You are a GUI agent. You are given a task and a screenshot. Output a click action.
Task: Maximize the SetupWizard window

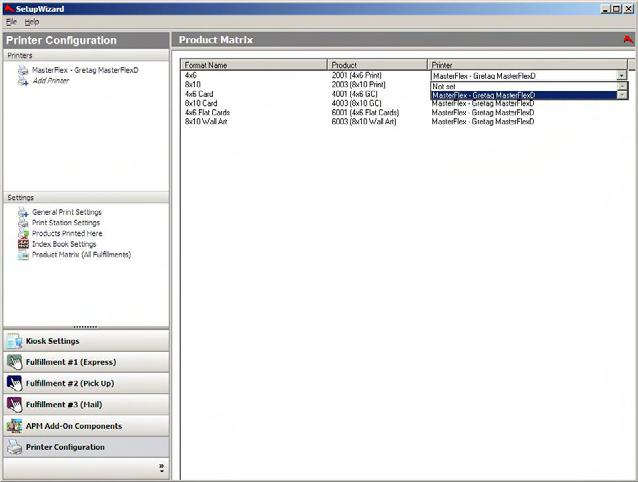tap(616, 9)
